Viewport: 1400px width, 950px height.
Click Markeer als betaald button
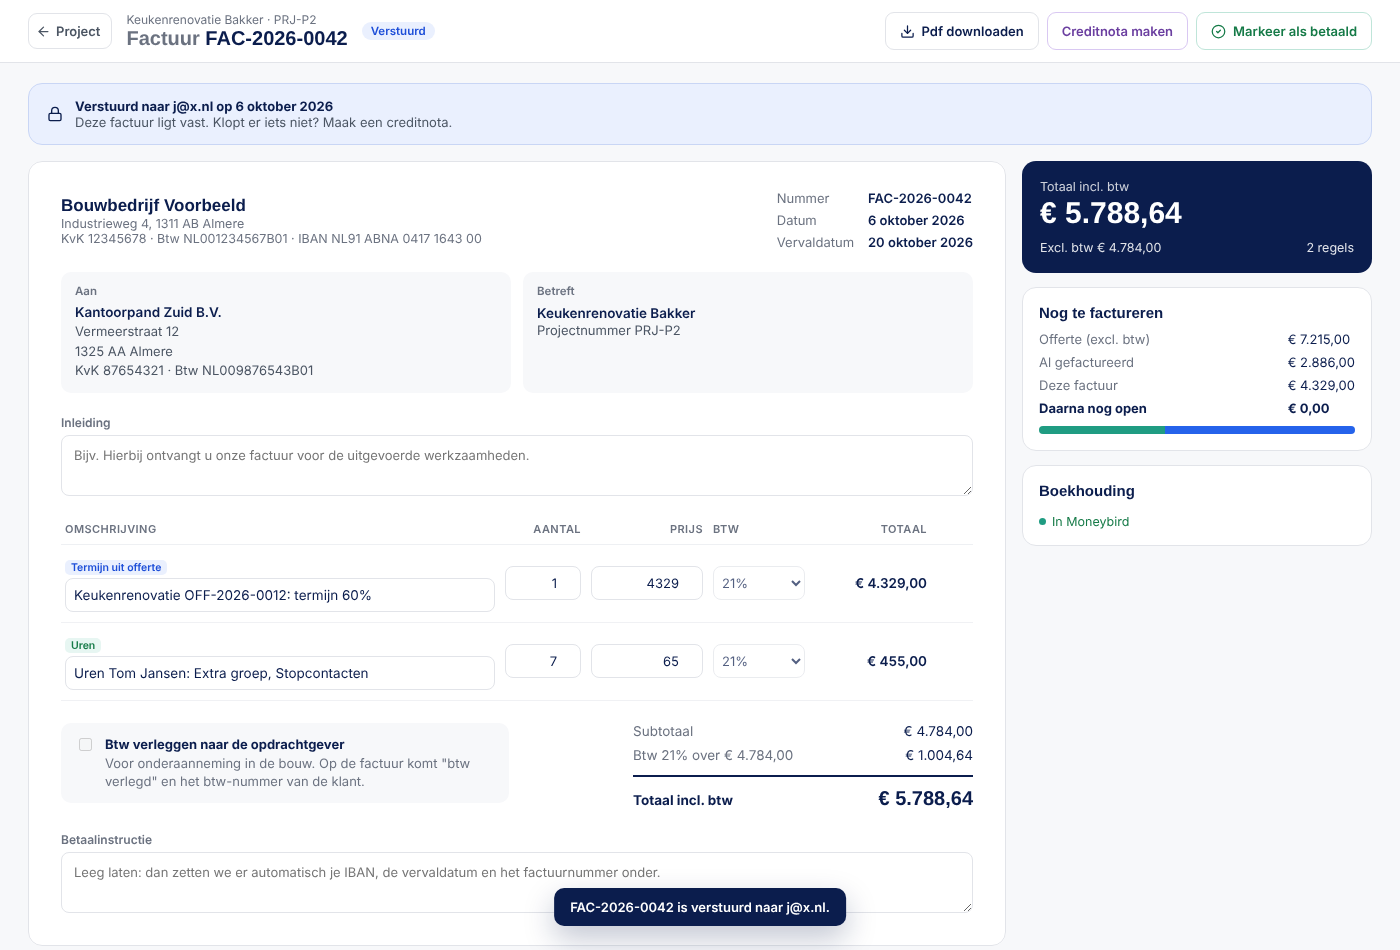1284,32
